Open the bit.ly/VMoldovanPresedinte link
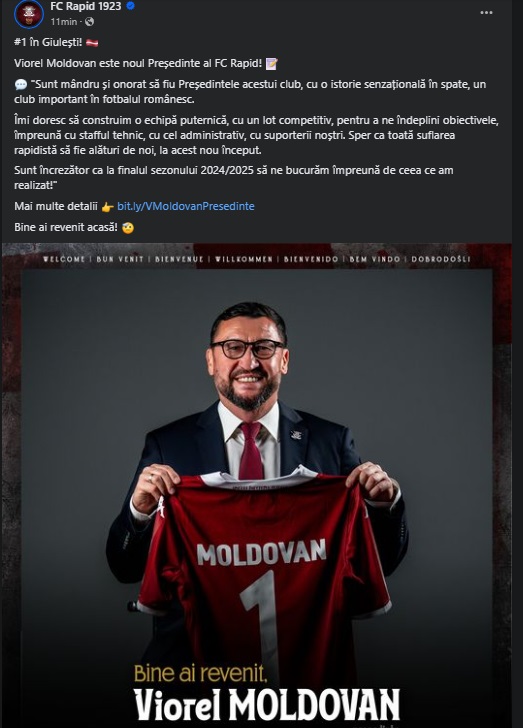This screenshot has width=523, height=728. (186, 206)
